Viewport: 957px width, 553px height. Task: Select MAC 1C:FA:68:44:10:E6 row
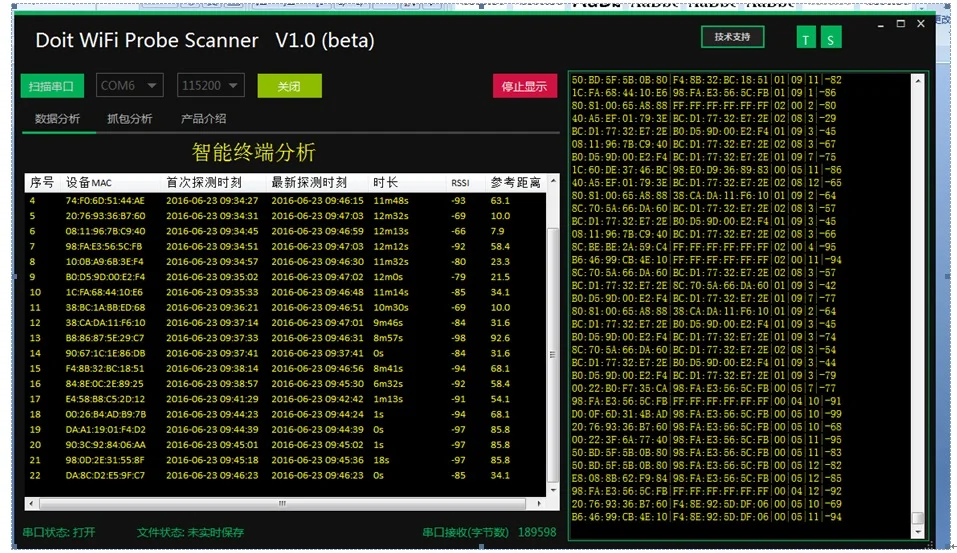(x=285, y=292)
